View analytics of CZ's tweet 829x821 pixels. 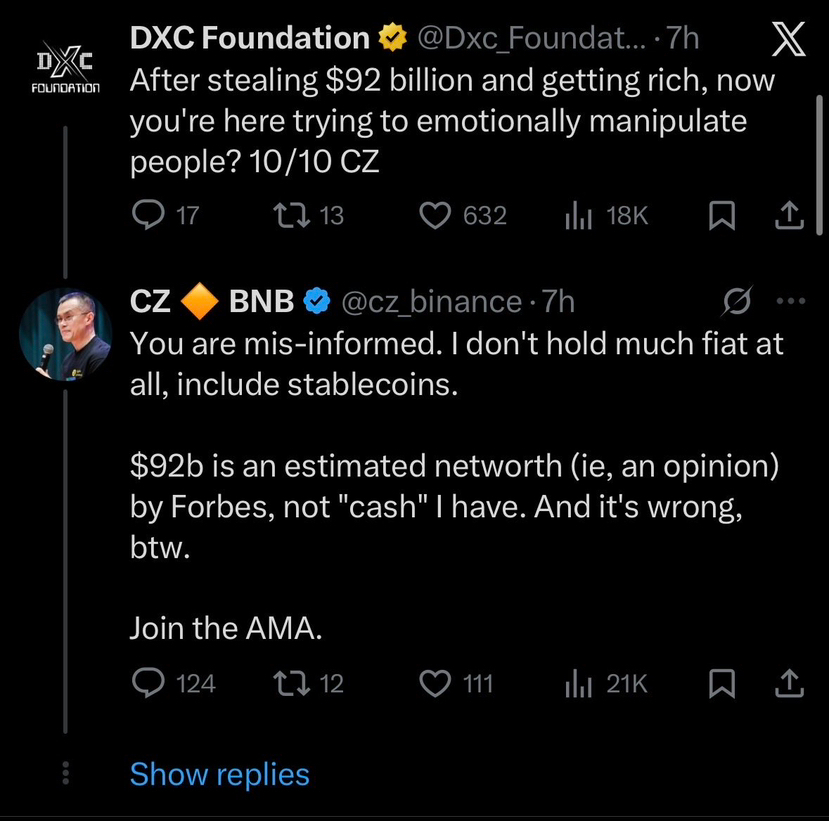click(578, 683)
